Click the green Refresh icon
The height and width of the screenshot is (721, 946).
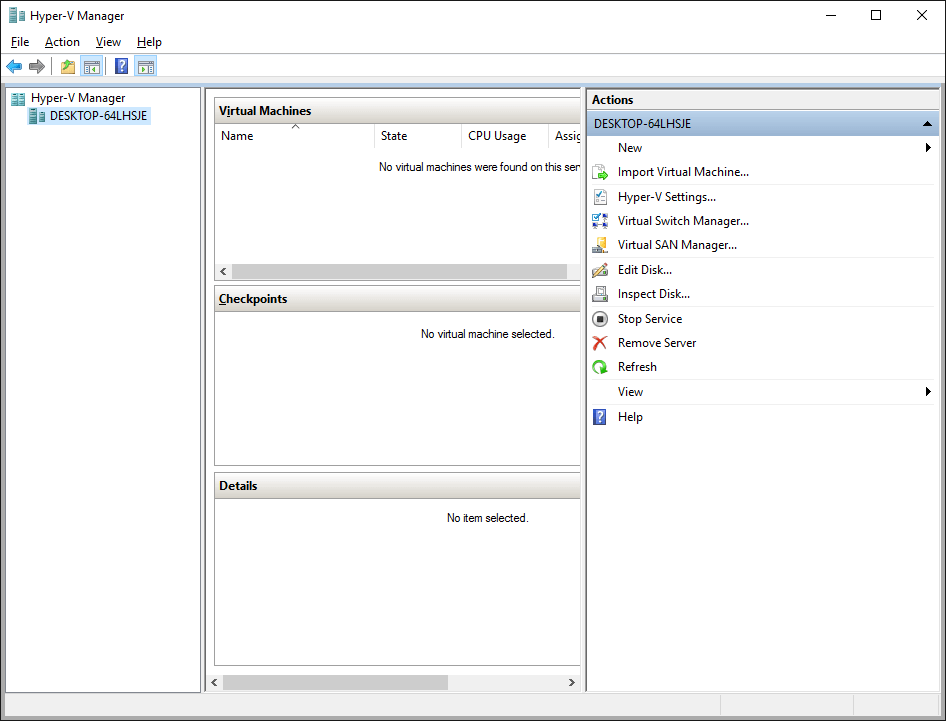point(600,367)
